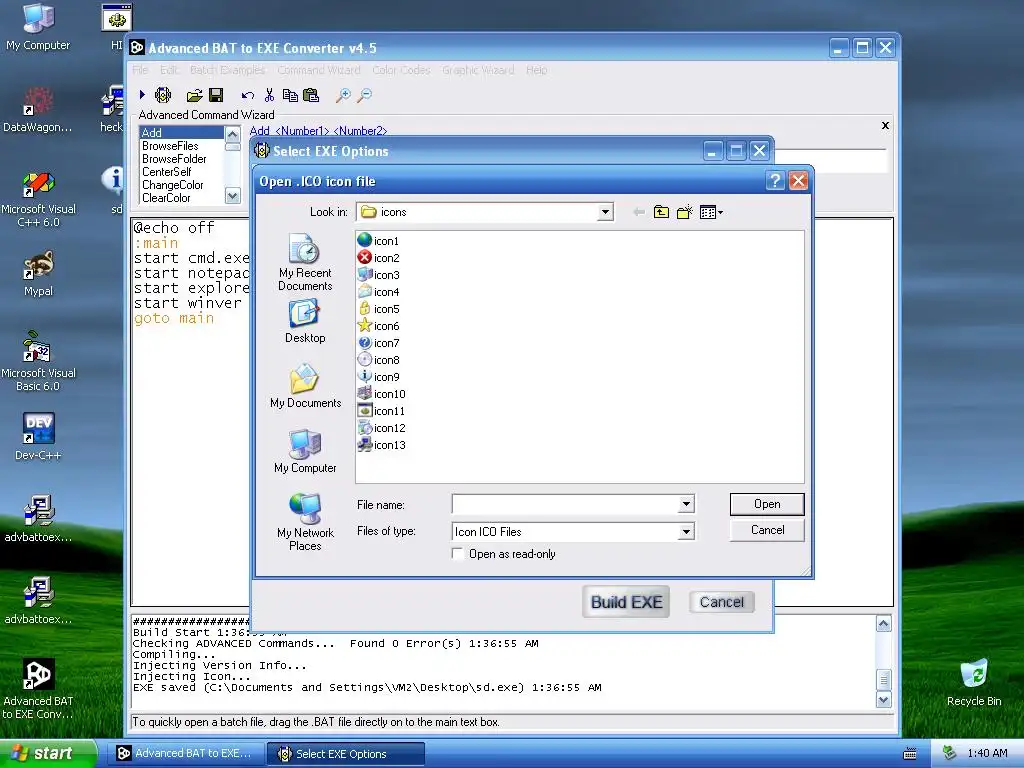The height and width of the screenshot is (768, 1024).
Task: Select the icon10 file
Action: 381,394
